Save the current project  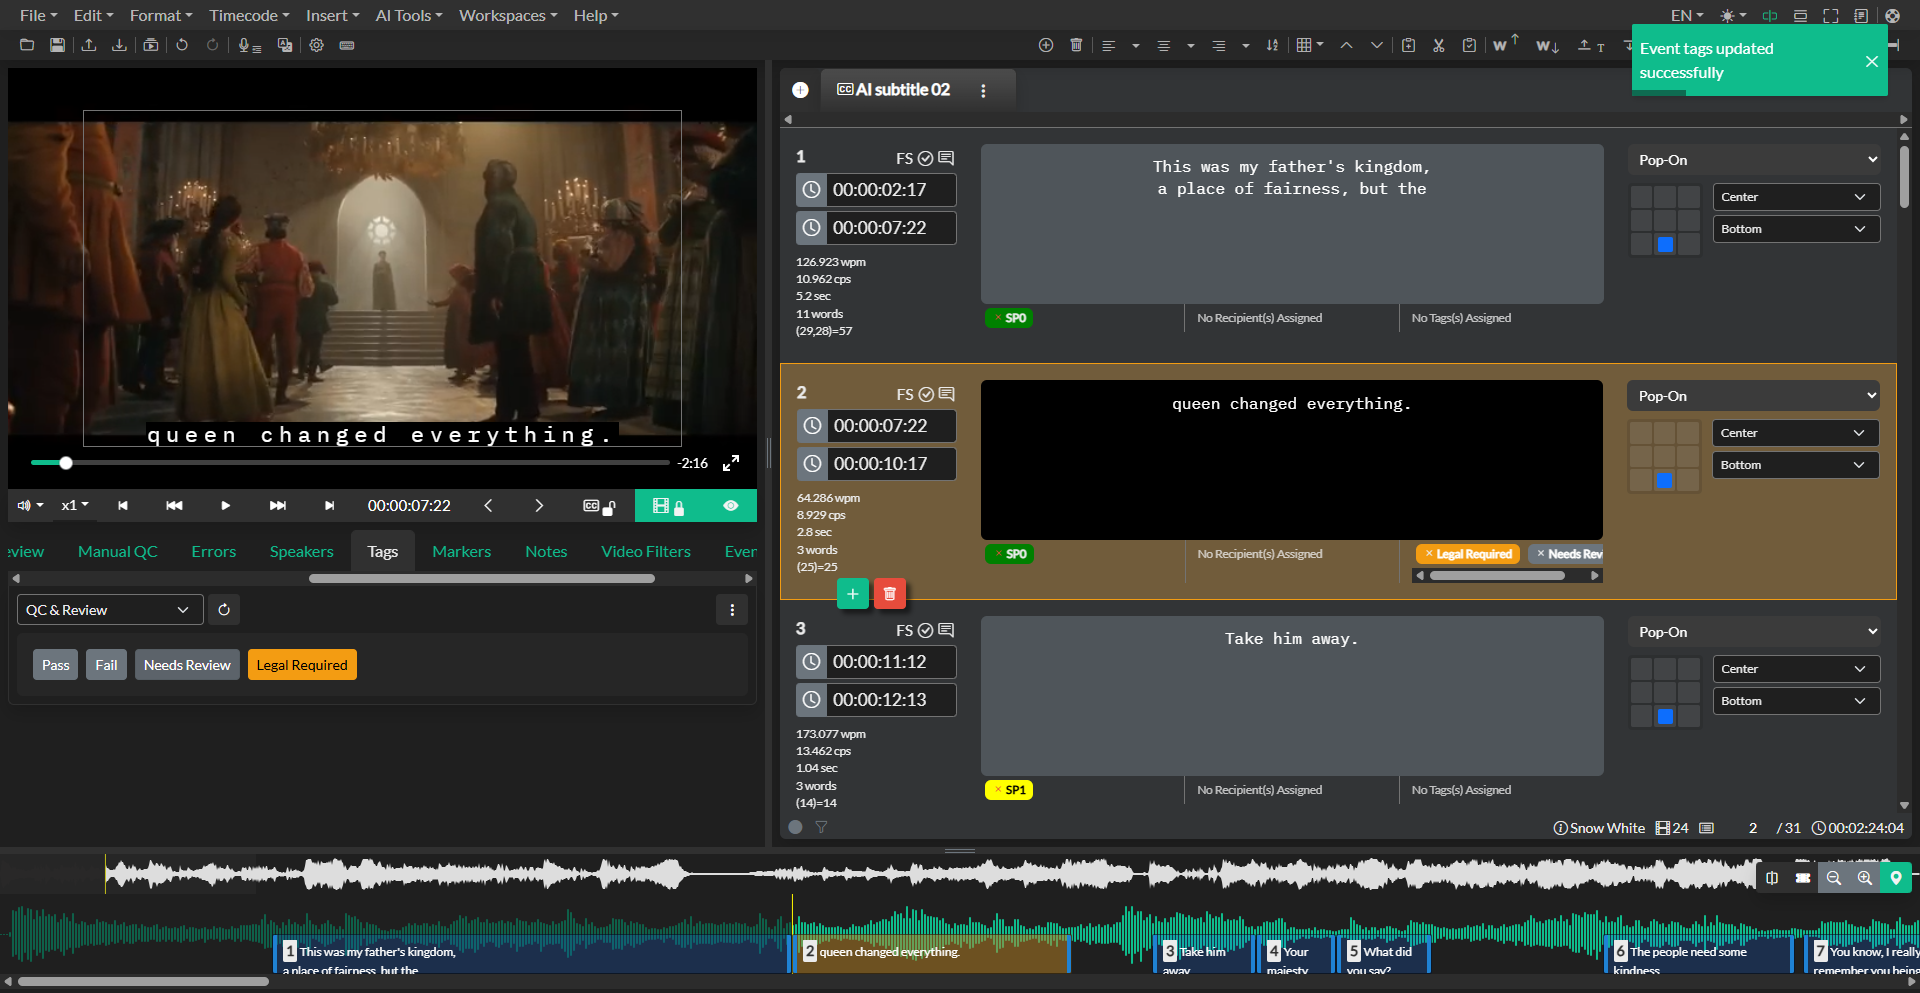(57, 45)
